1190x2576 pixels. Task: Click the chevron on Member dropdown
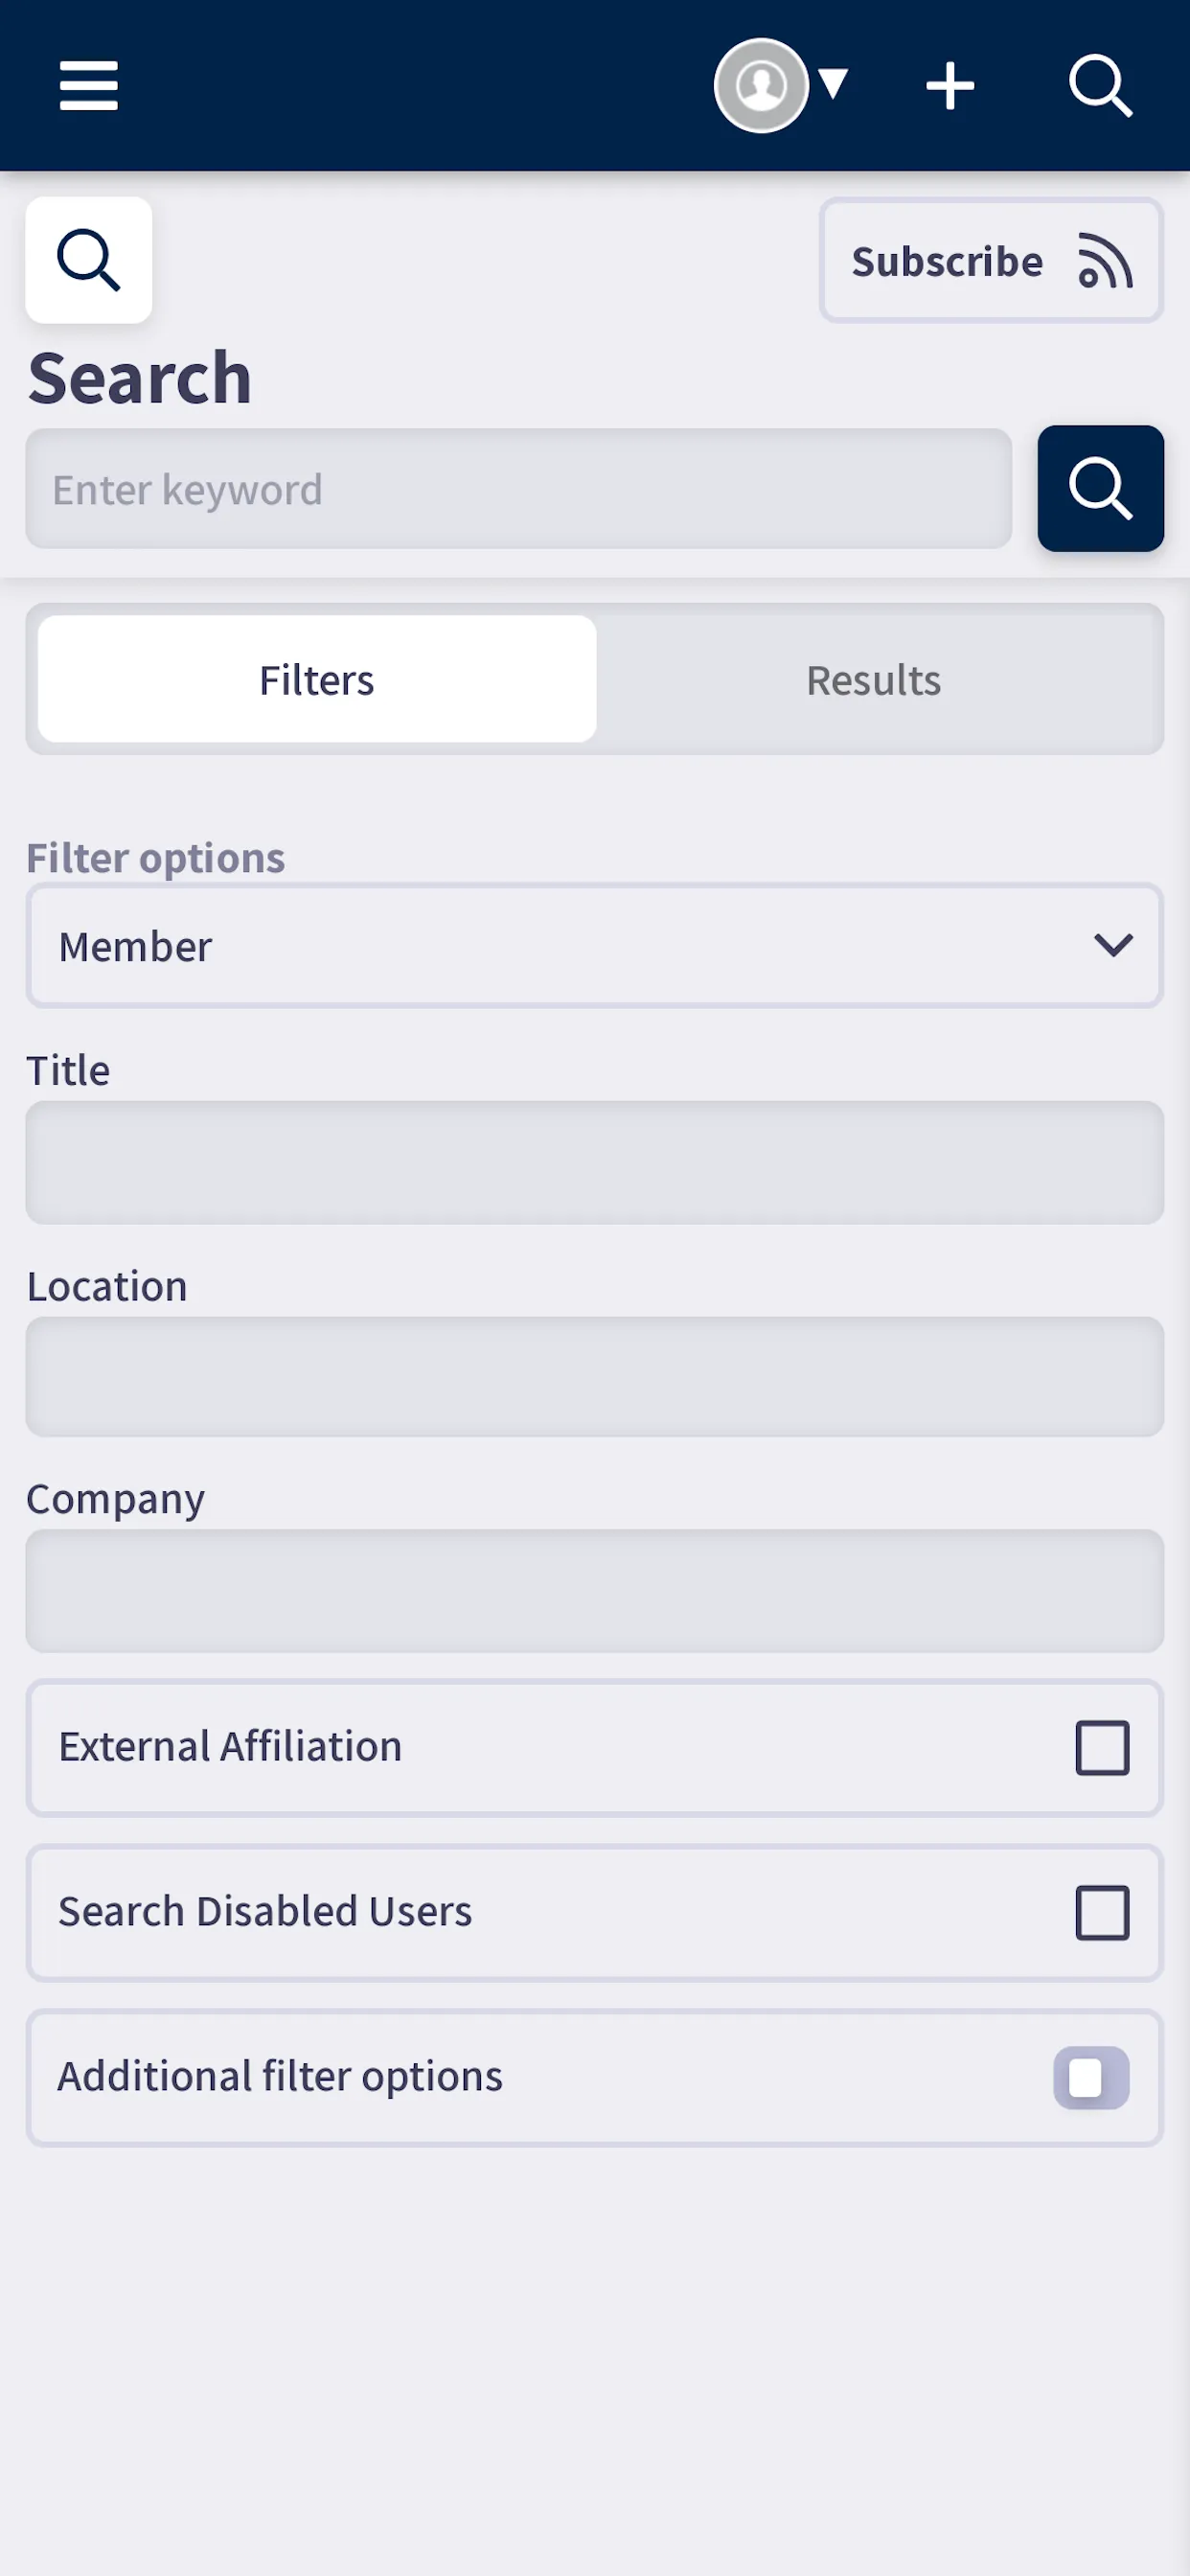1113,945
